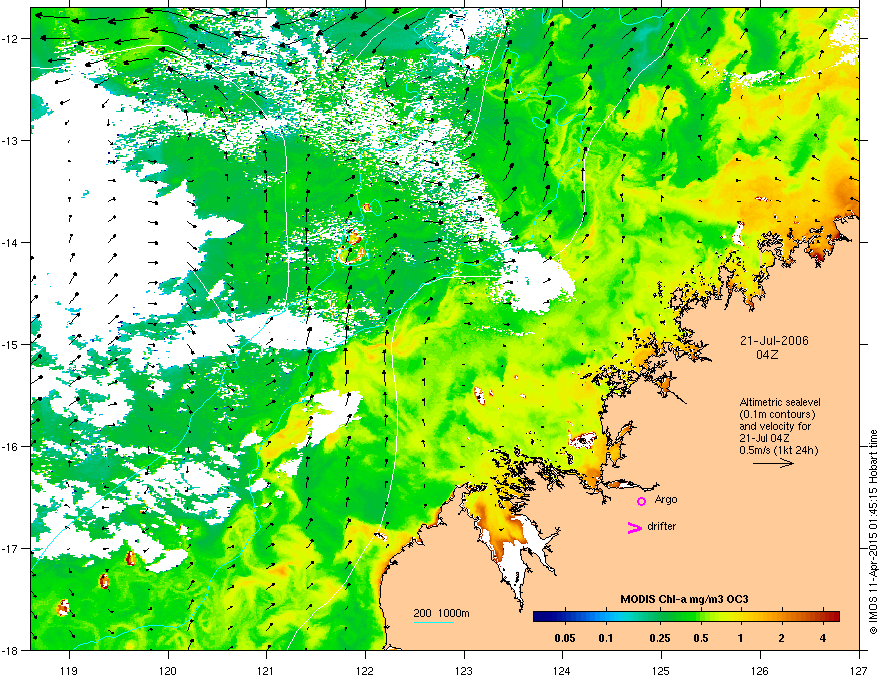
Task: Click the latitude axis label '-12'
Action: coord(11,39)
